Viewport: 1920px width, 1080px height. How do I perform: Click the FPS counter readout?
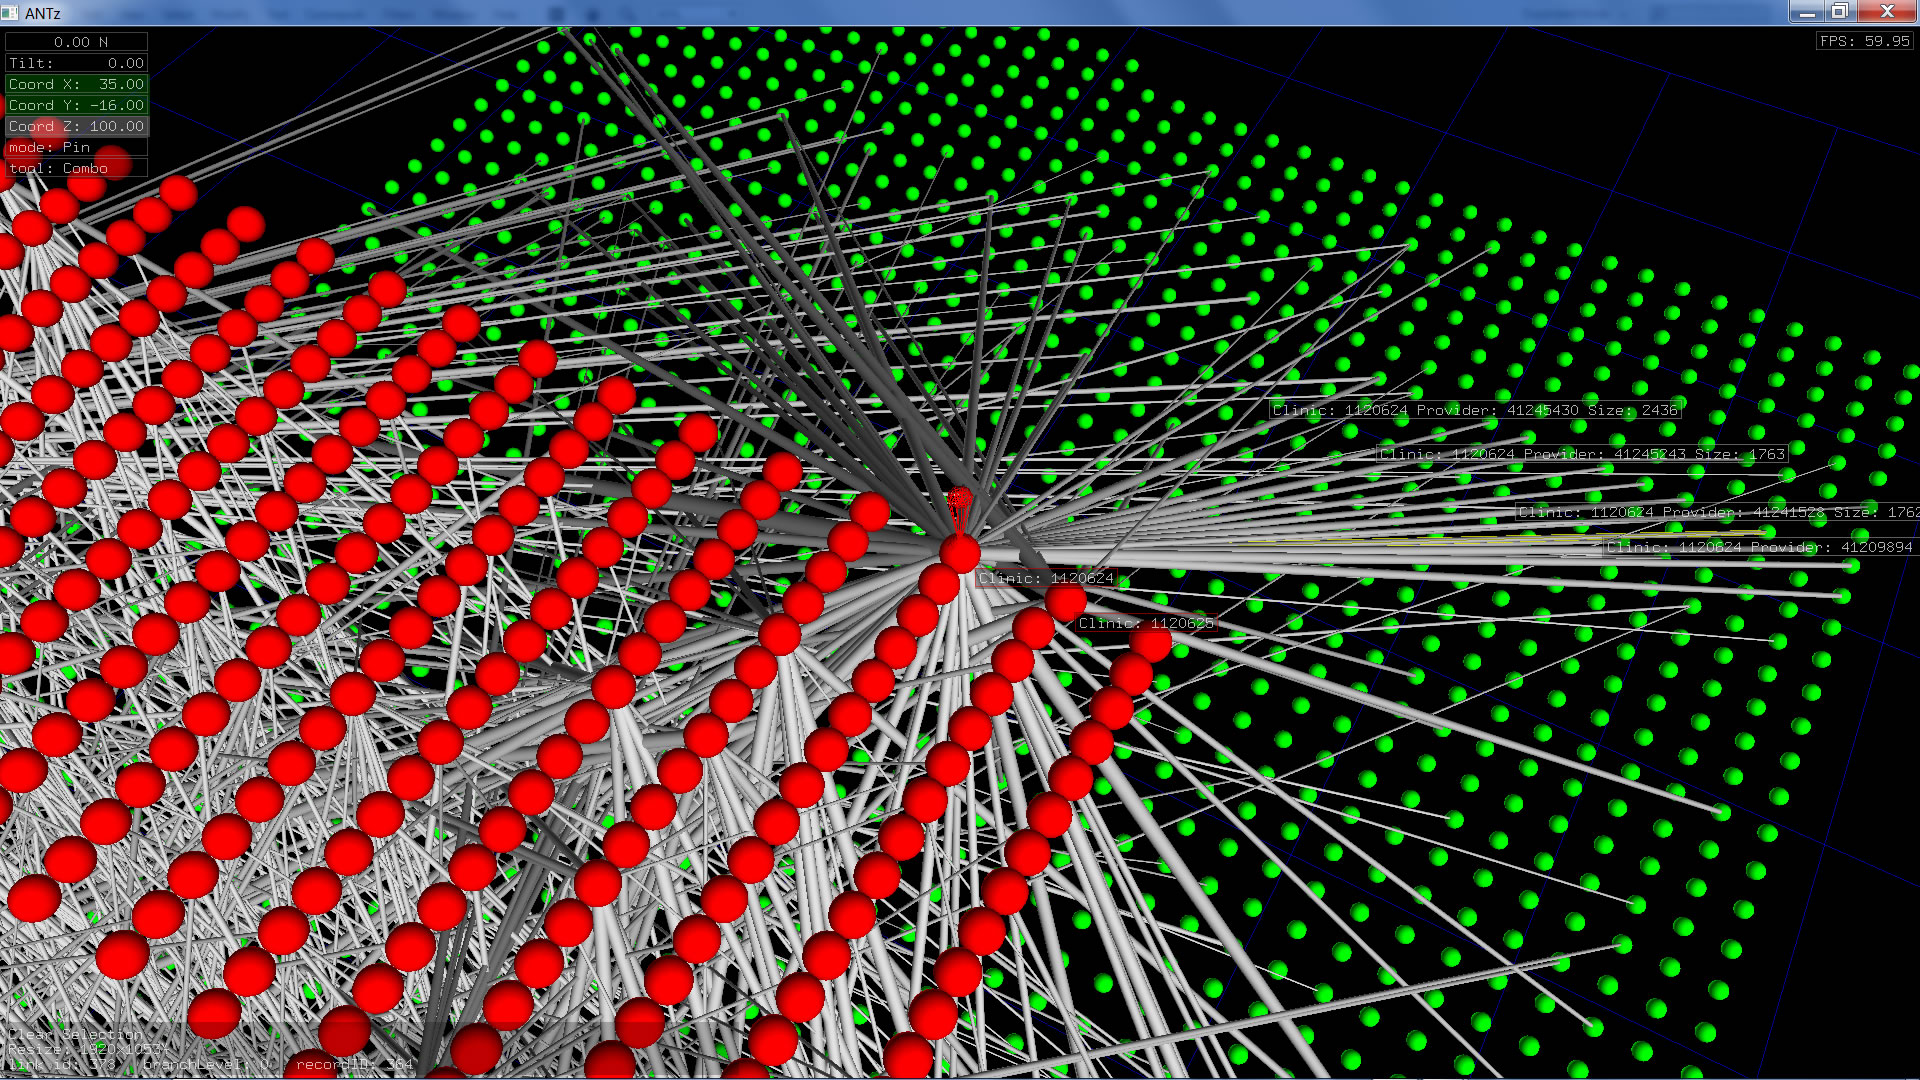pos(1864,41)
